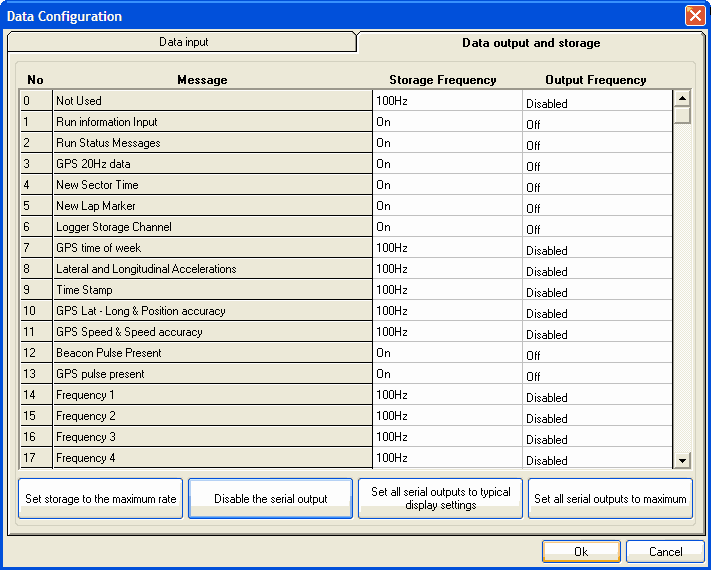Click the Output Frequency column header
The image size is (711, 570).
tap(595, 80)
